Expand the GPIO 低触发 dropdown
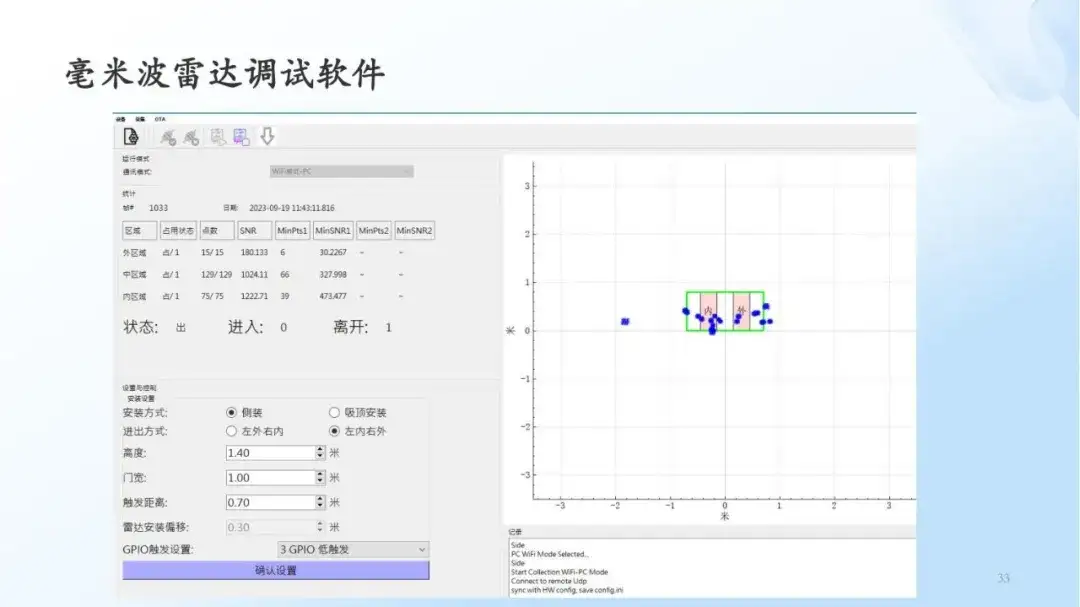The image size is (1080, 607). (x=353, y=549)
